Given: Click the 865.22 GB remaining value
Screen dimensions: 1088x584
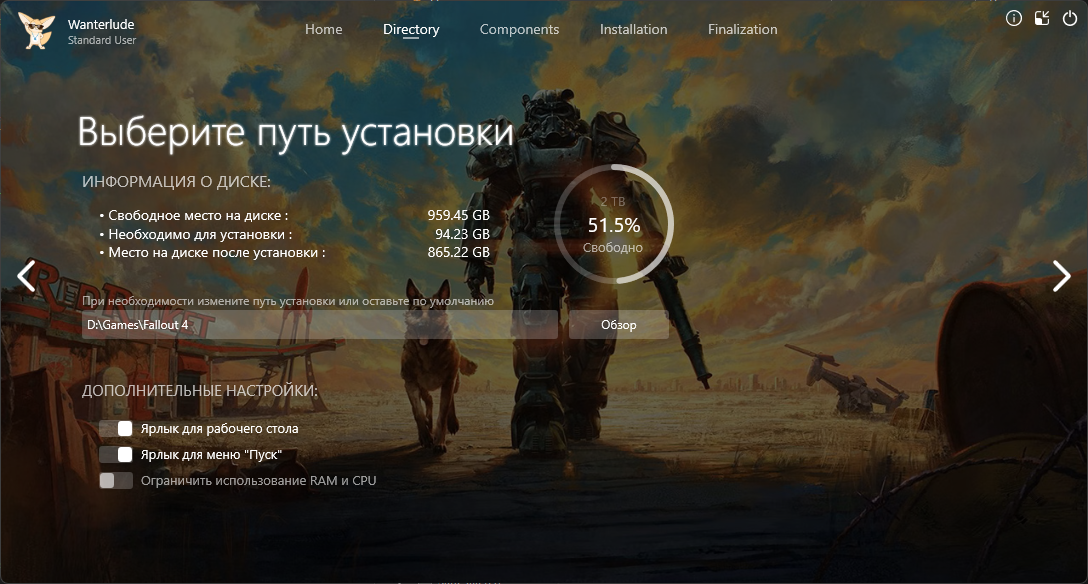Looking at the screenshot, I should point(459,252).
